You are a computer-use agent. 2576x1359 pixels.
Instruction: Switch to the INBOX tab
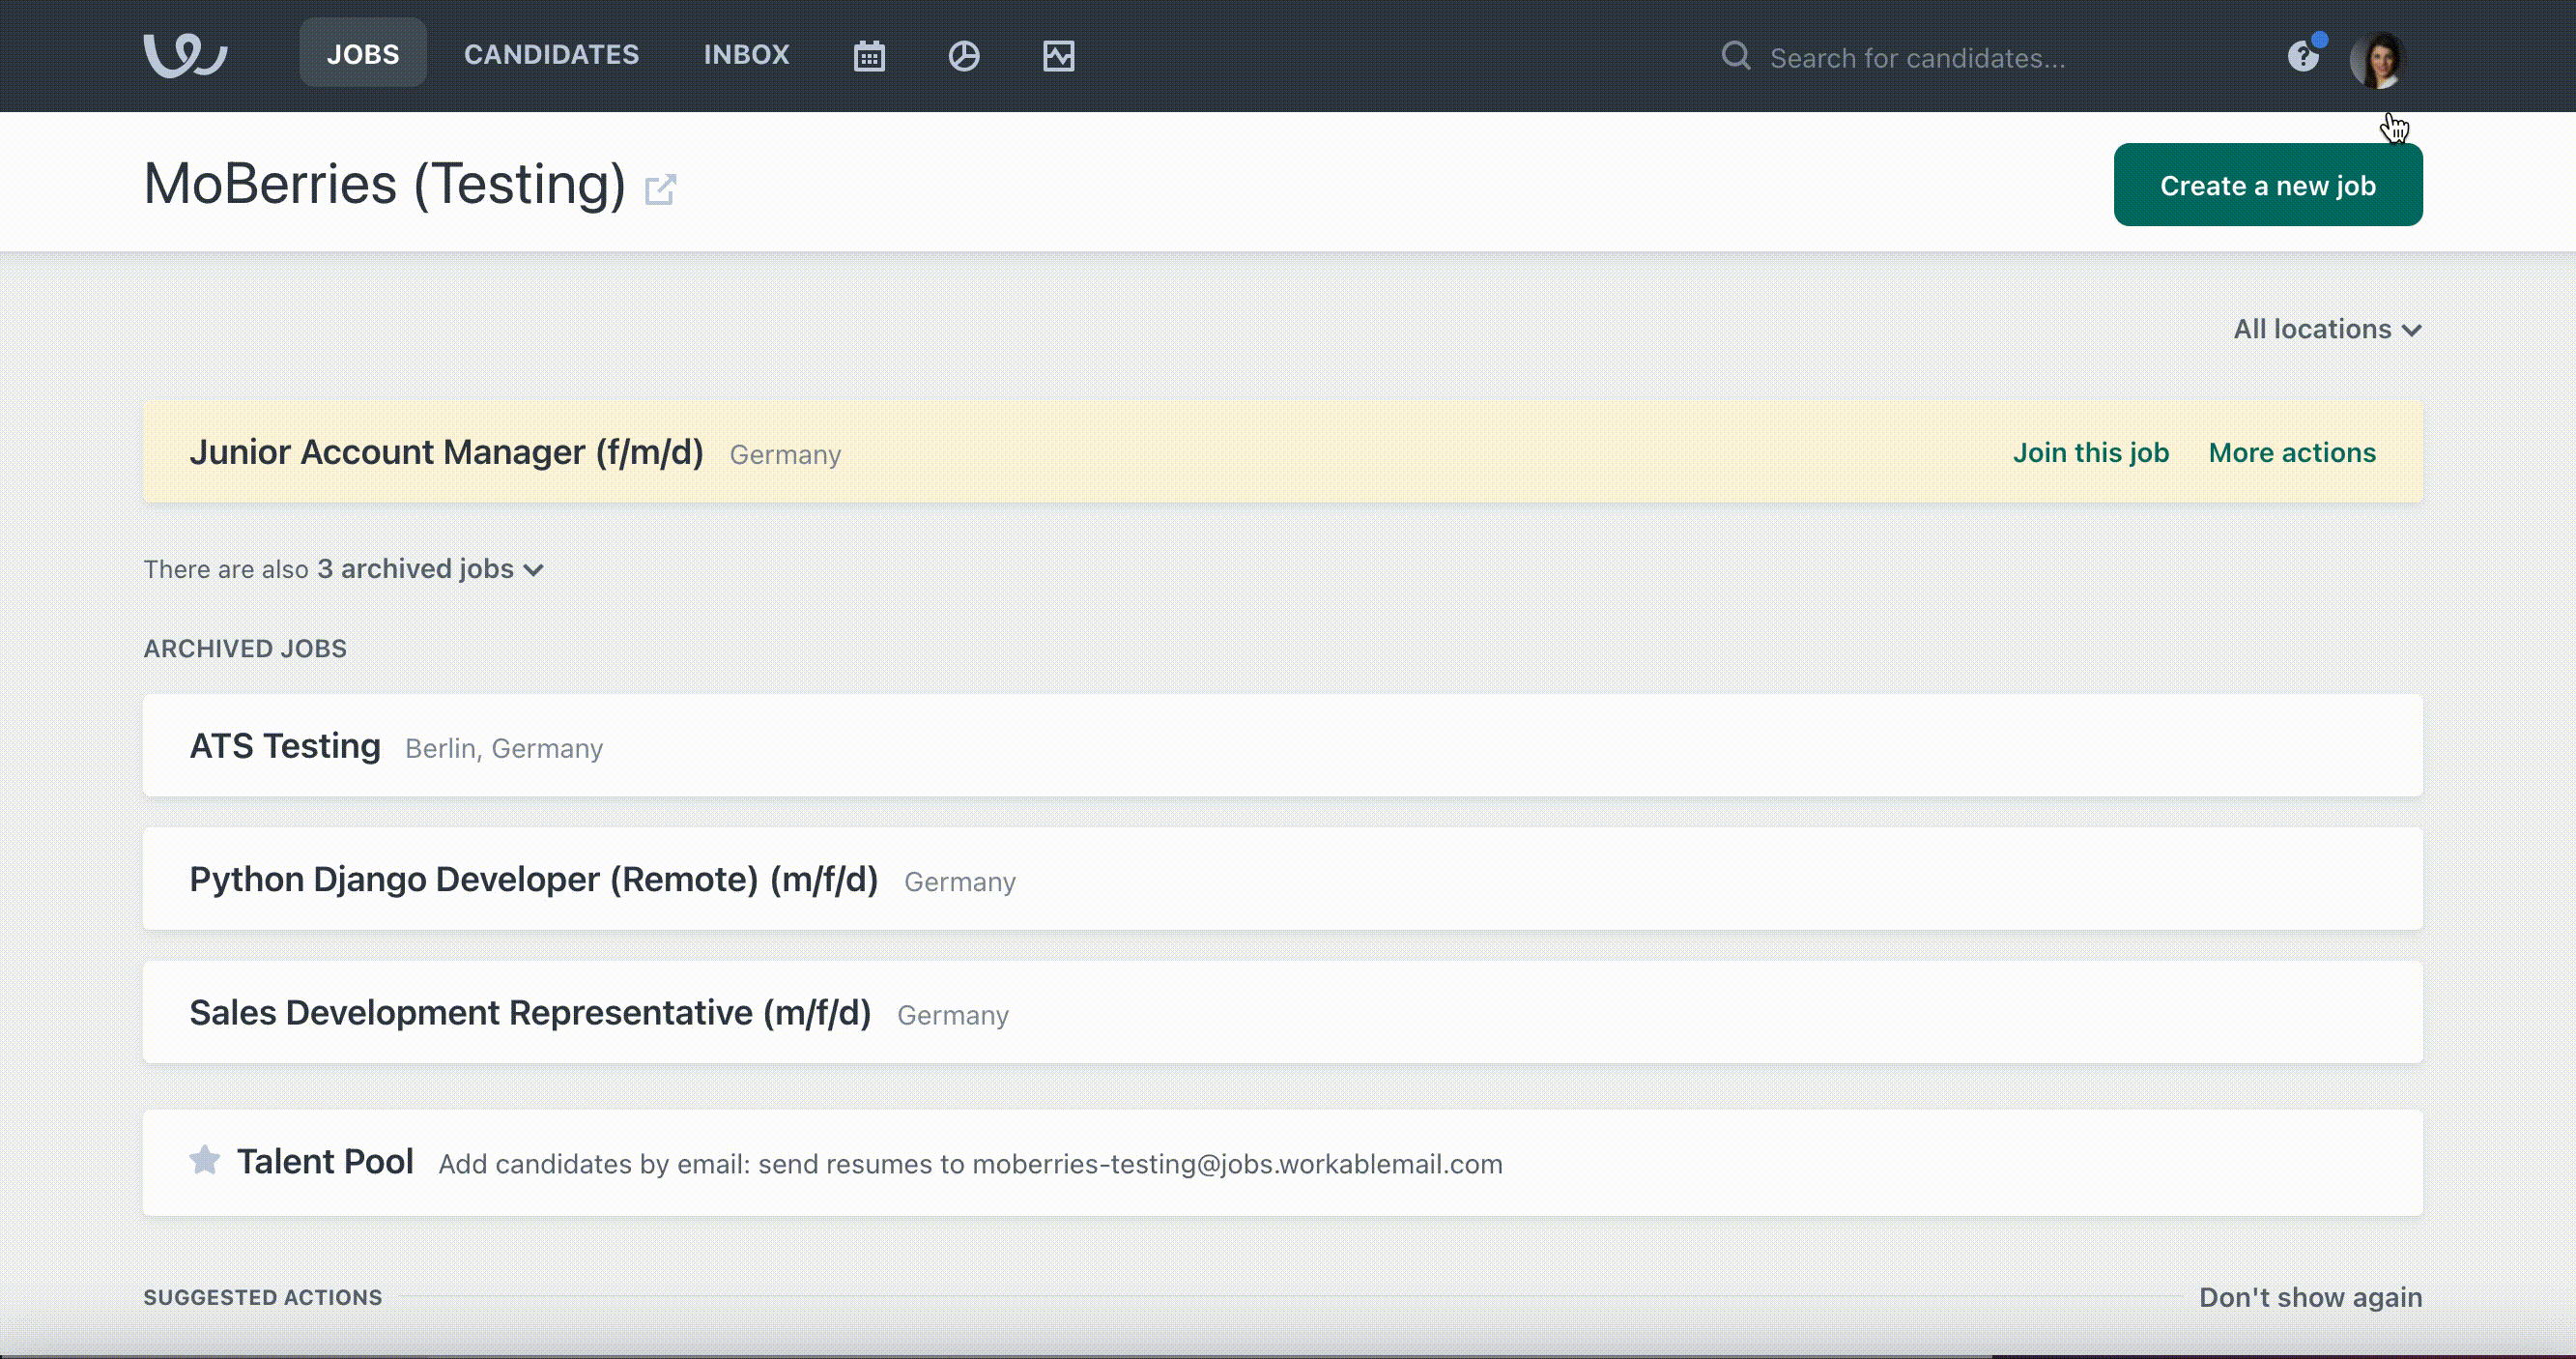pos(746,54)
